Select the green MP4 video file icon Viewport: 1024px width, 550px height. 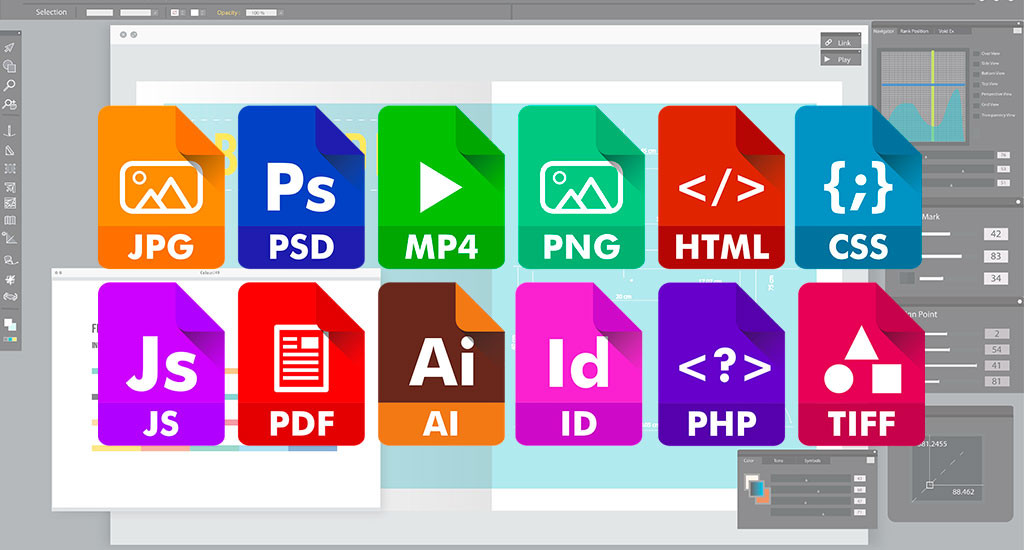(441, 187)
